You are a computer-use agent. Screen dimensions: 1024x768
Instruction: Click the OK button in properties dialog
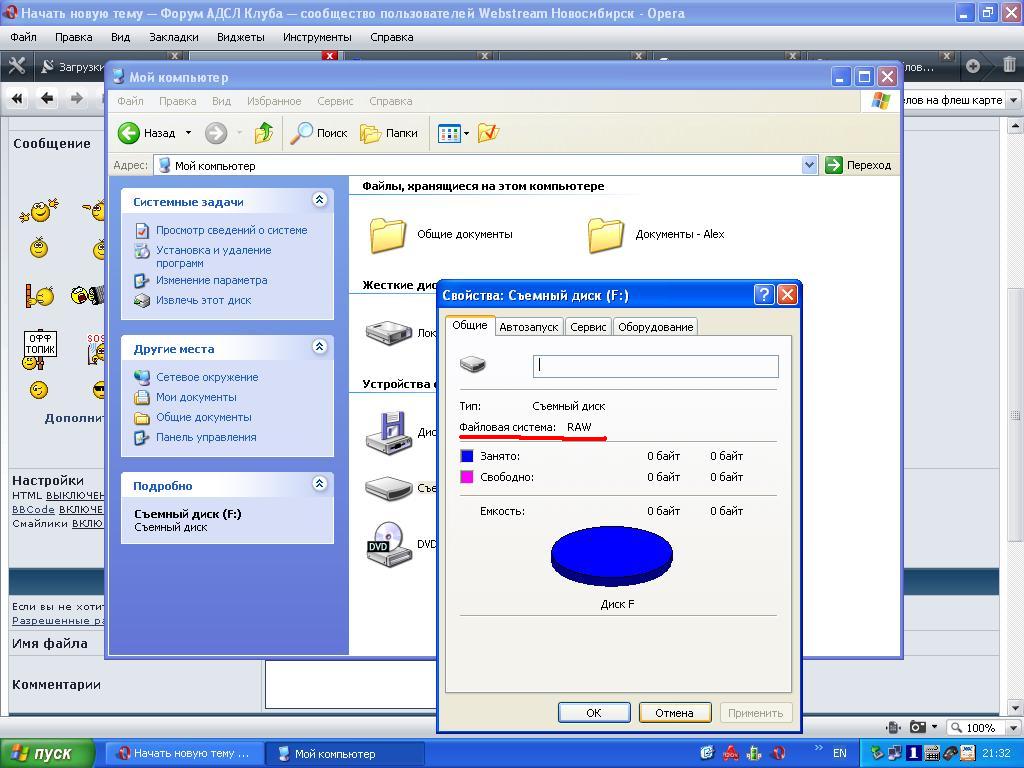click(x=594, y=713)
